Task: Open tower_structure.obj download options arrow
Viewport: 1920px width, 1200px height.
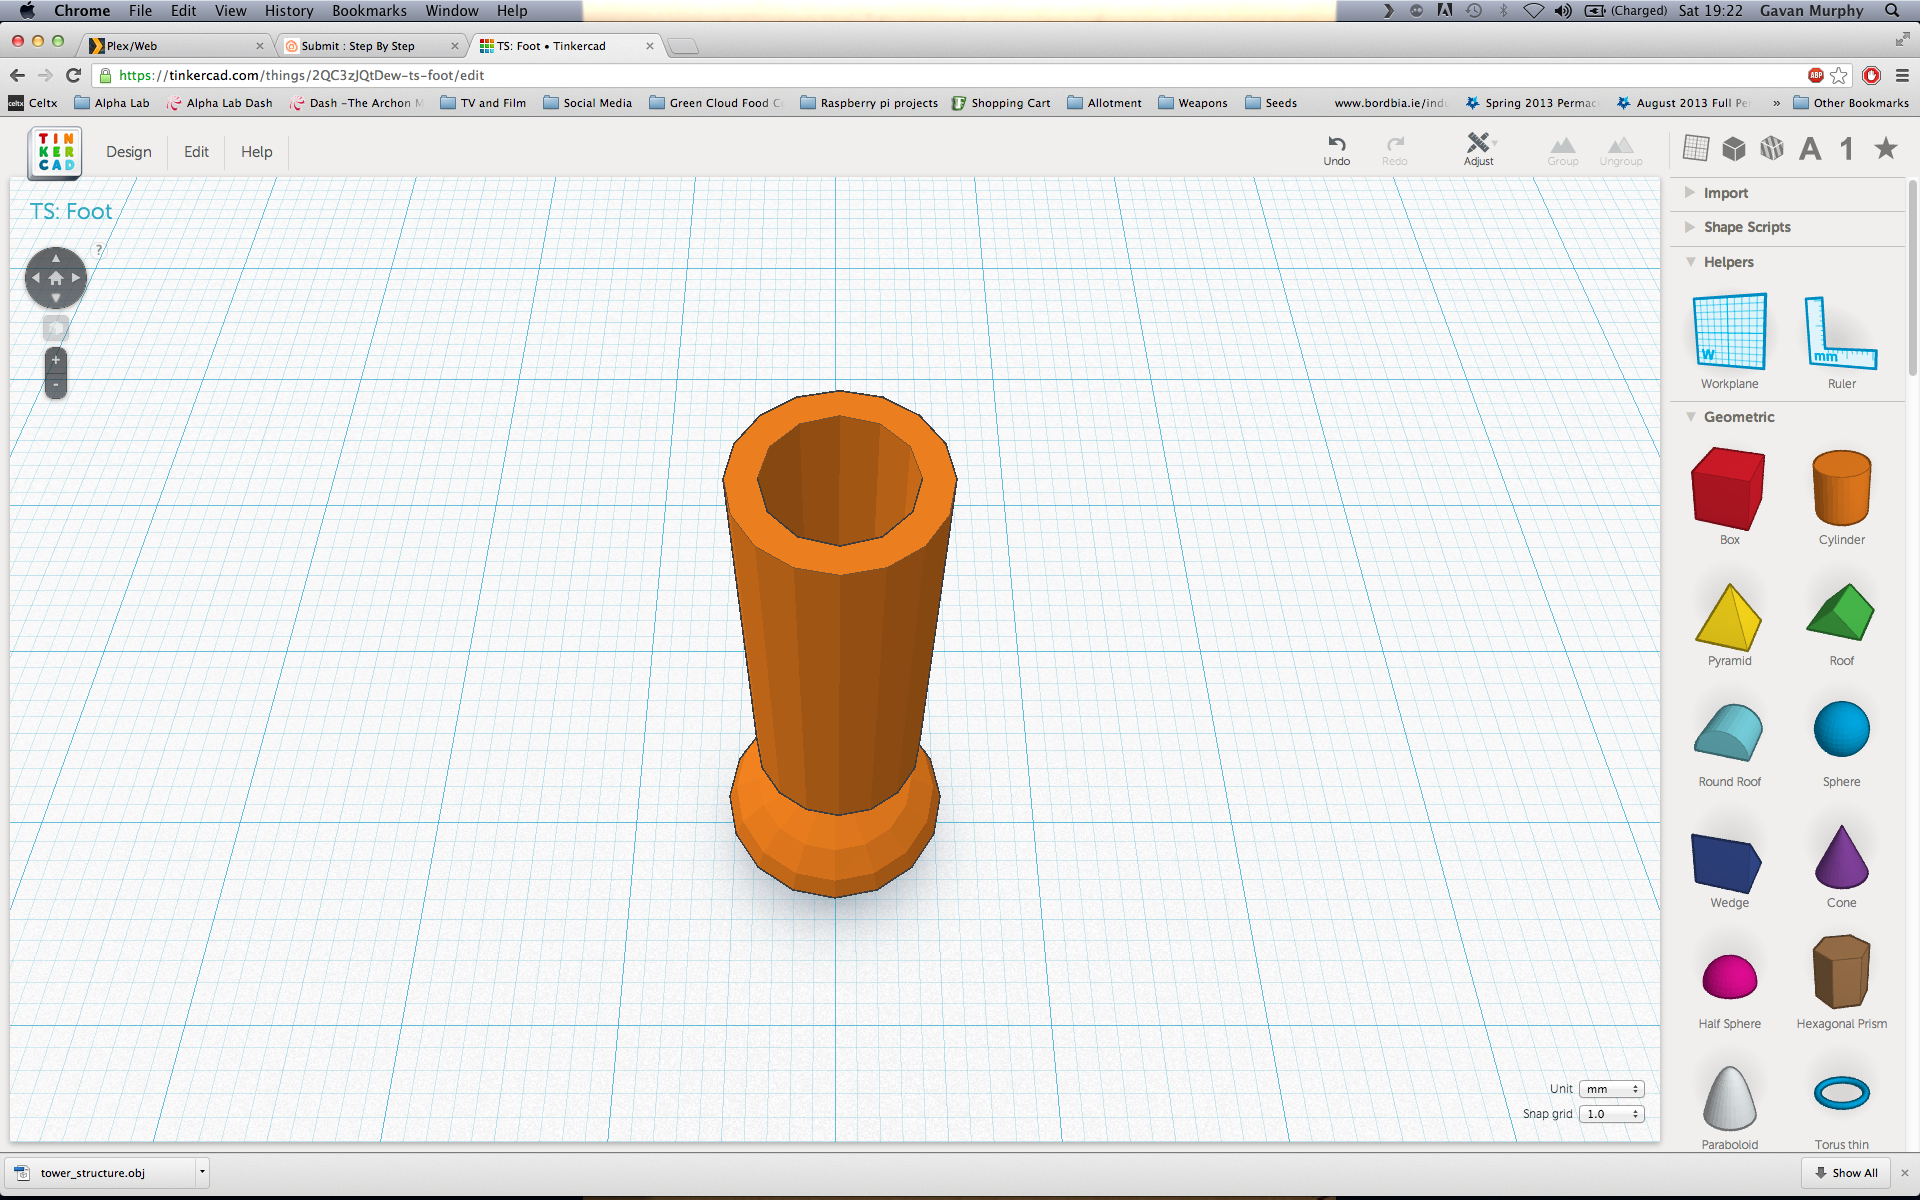Action: (202, 1172)
